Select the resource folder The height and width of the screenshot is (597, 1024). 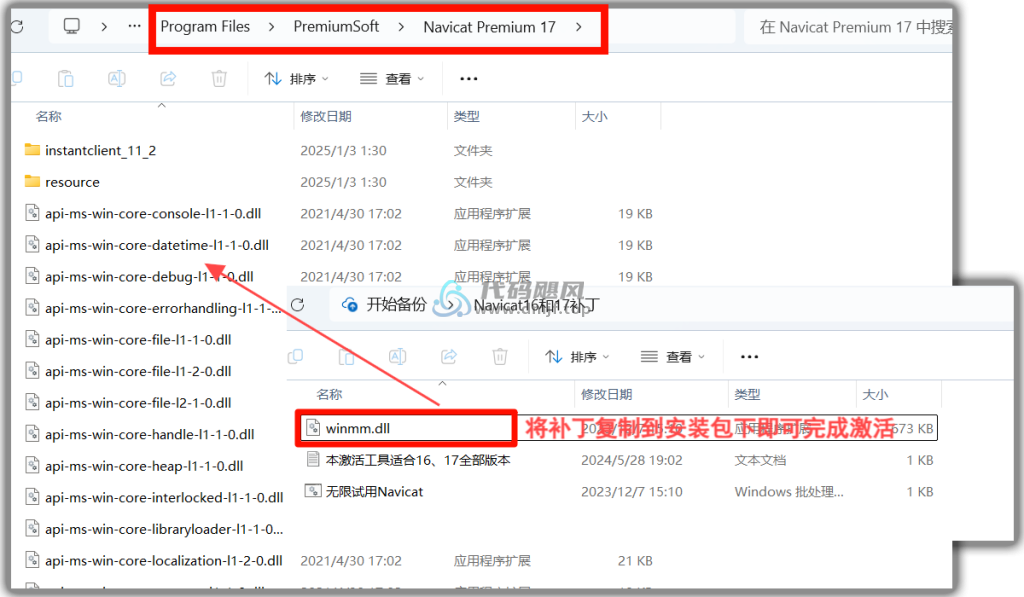[x=72, y=182]
